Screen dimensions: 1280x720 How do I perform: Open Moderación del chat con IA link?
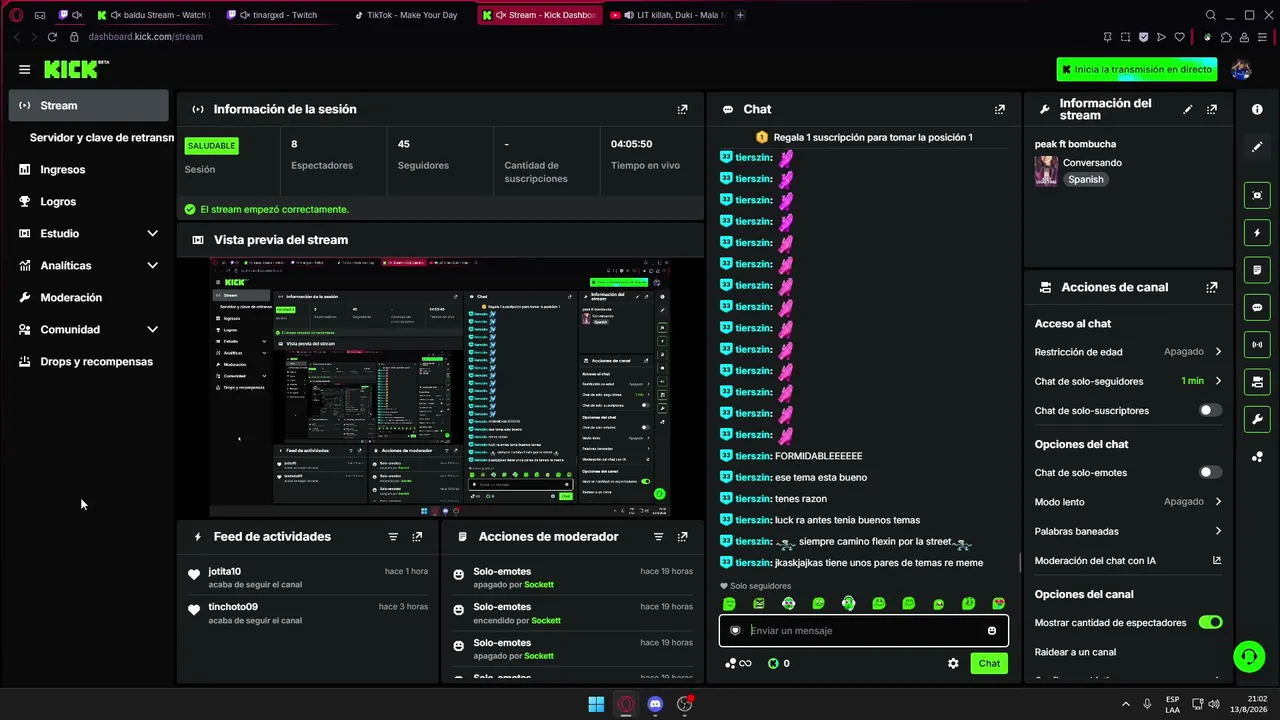(x=1128, y=561)
